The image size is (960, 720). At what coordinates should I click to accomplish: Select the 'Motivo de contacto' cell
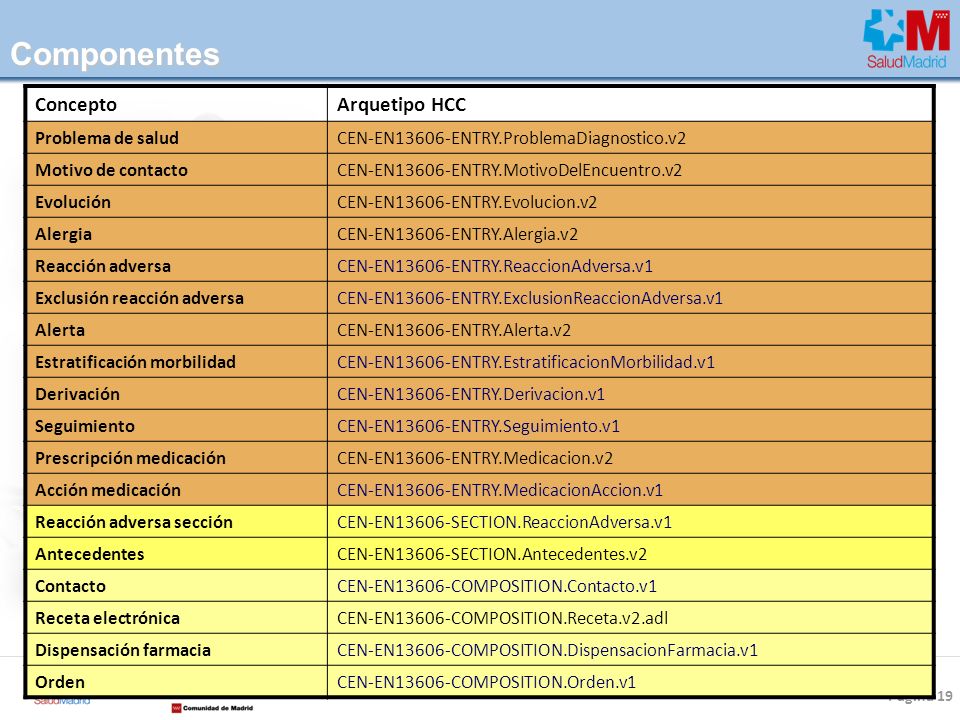click(177, 170)
